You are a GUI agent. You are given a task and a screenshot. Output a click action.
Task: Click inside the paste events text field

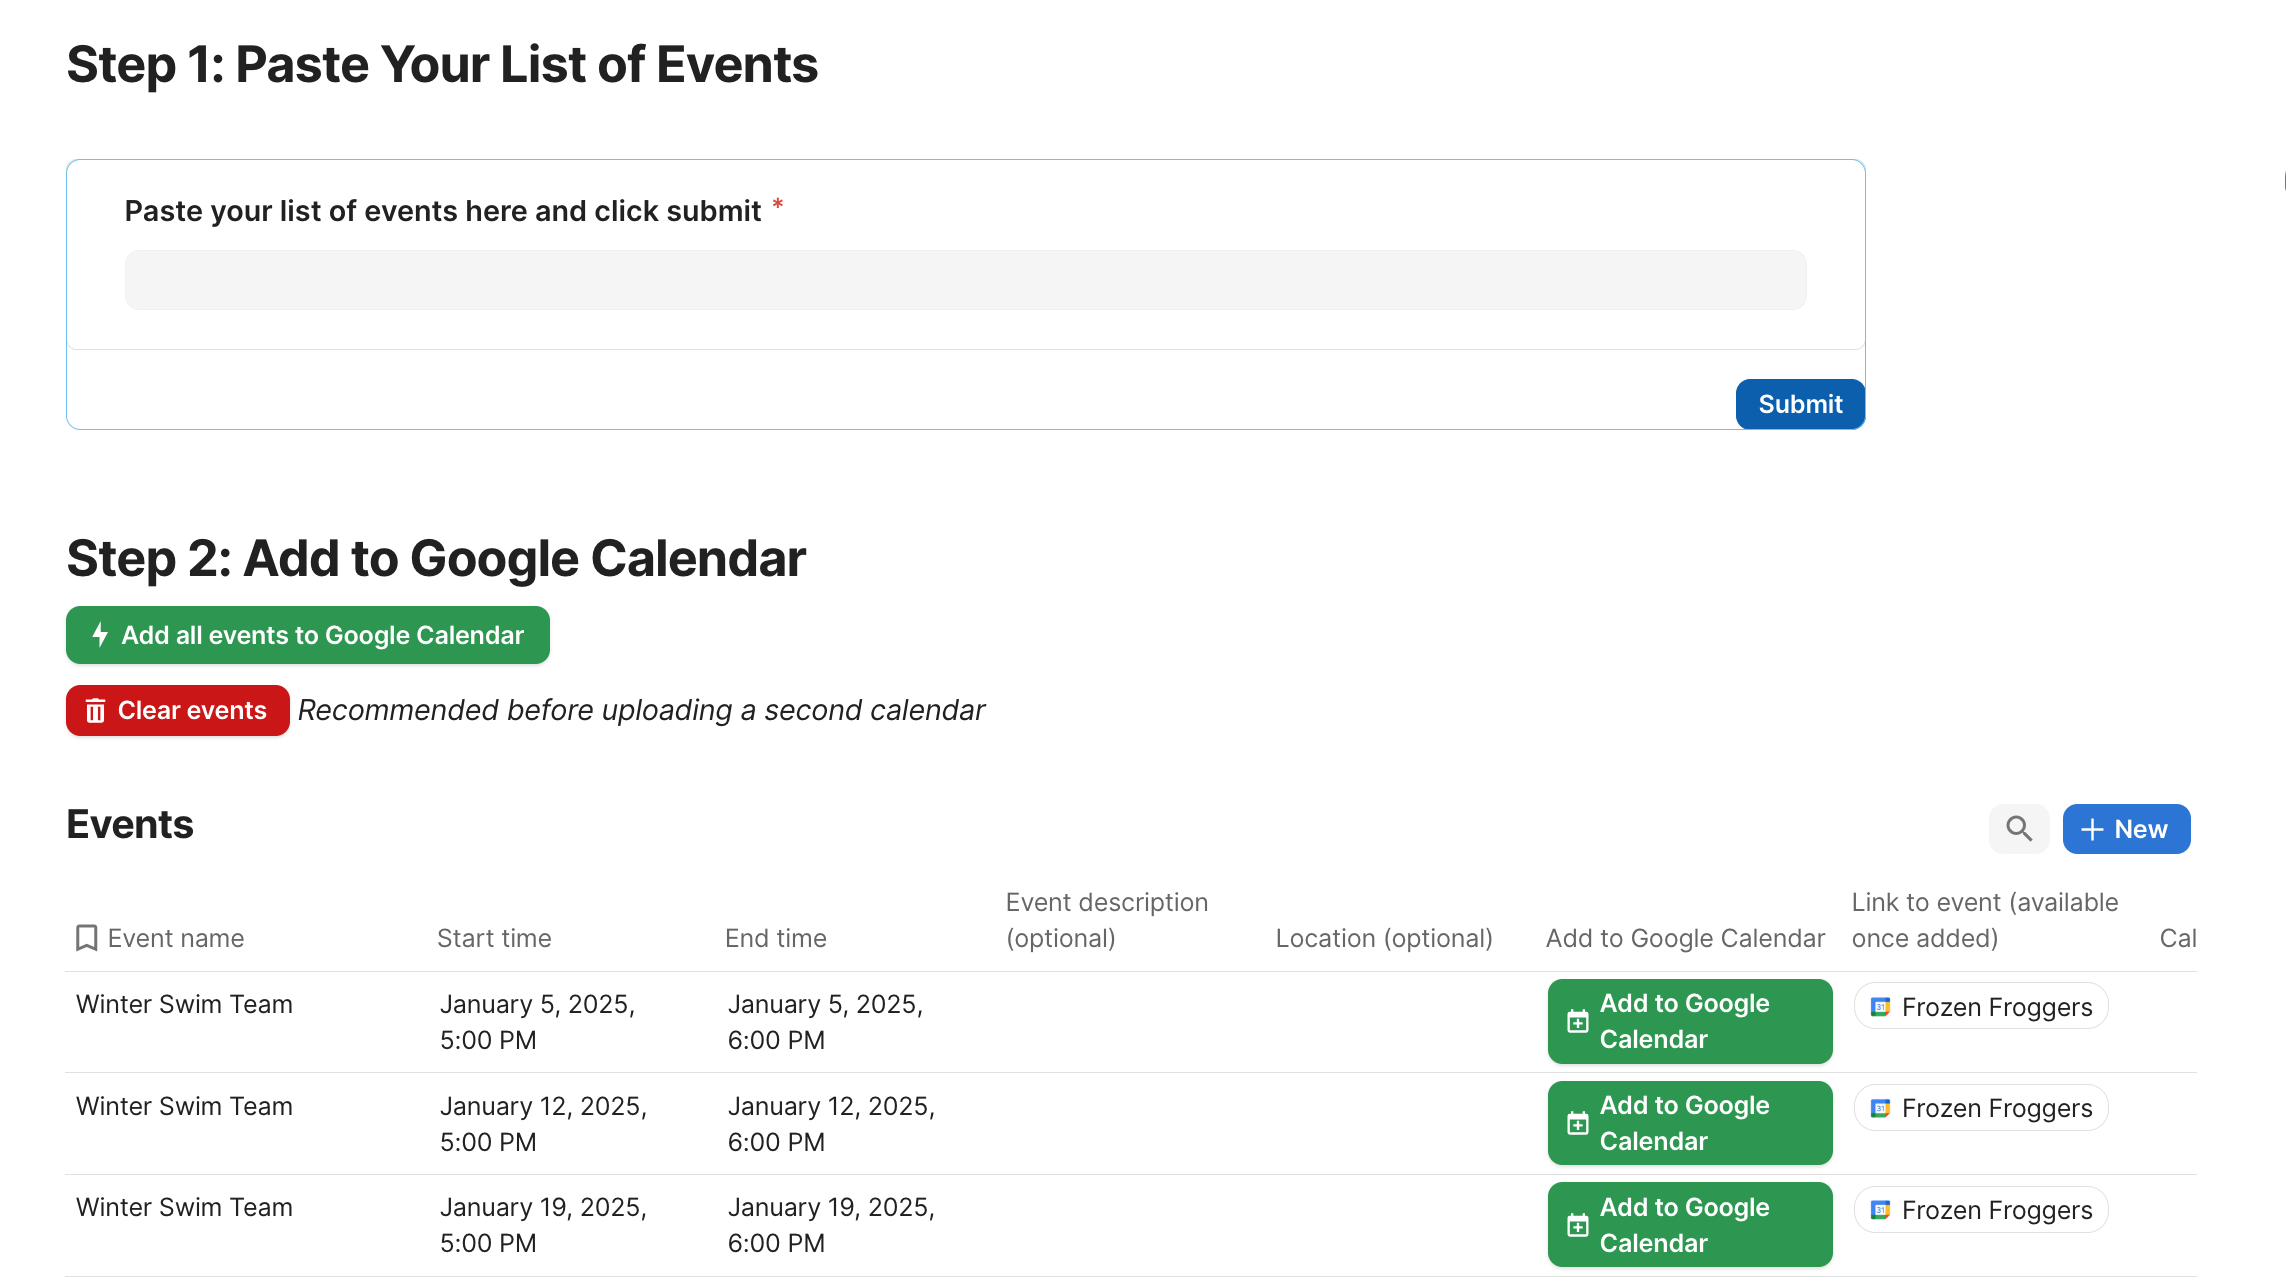coord(965,280)
